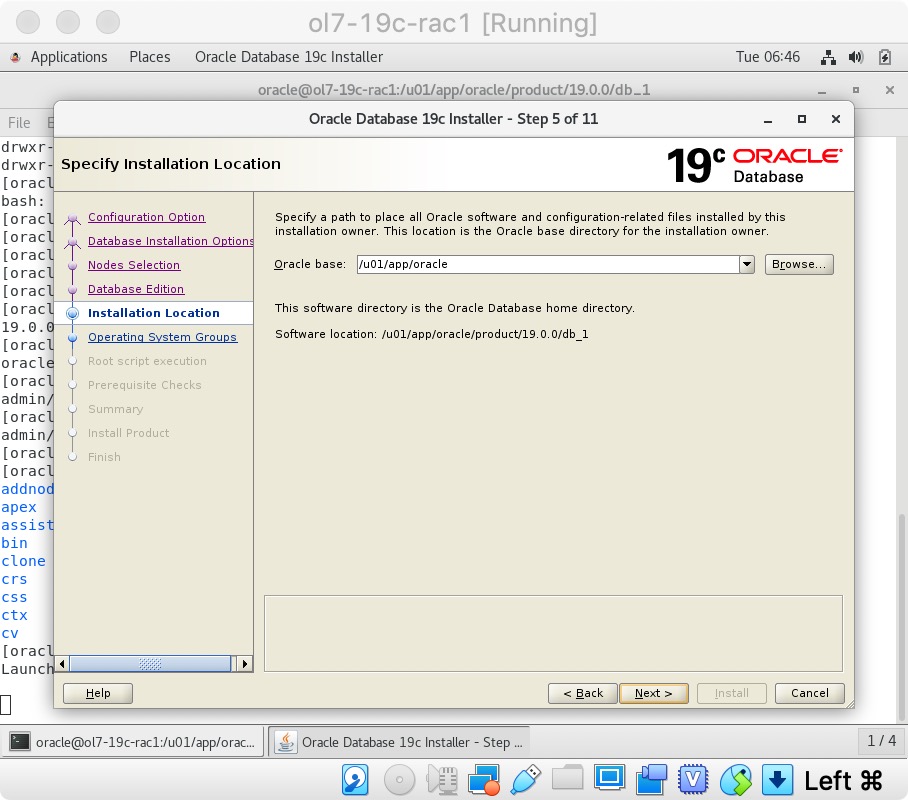Click the VirtualBox mouse integration icon
This screenshot has height=800, width=908.
pos(735,780)
